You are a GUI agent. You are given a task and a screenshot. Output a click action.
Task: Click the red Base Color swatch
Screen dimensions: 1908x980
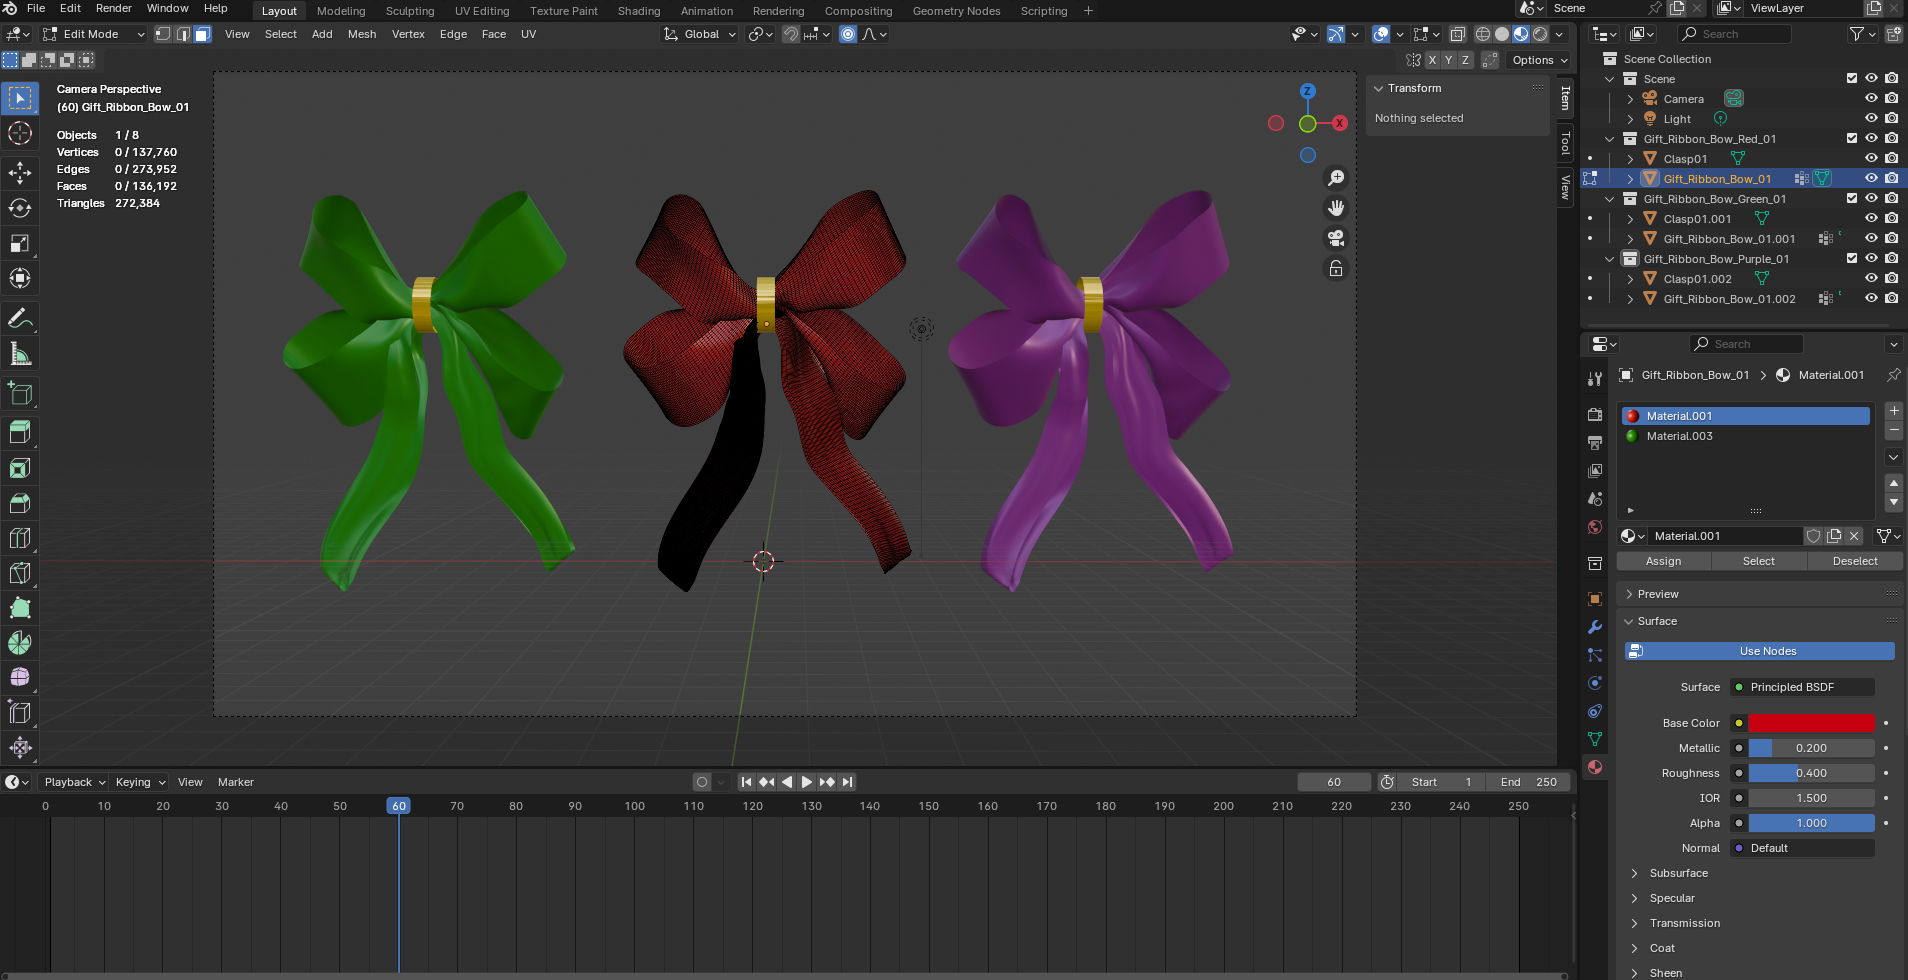[1811, 723]
